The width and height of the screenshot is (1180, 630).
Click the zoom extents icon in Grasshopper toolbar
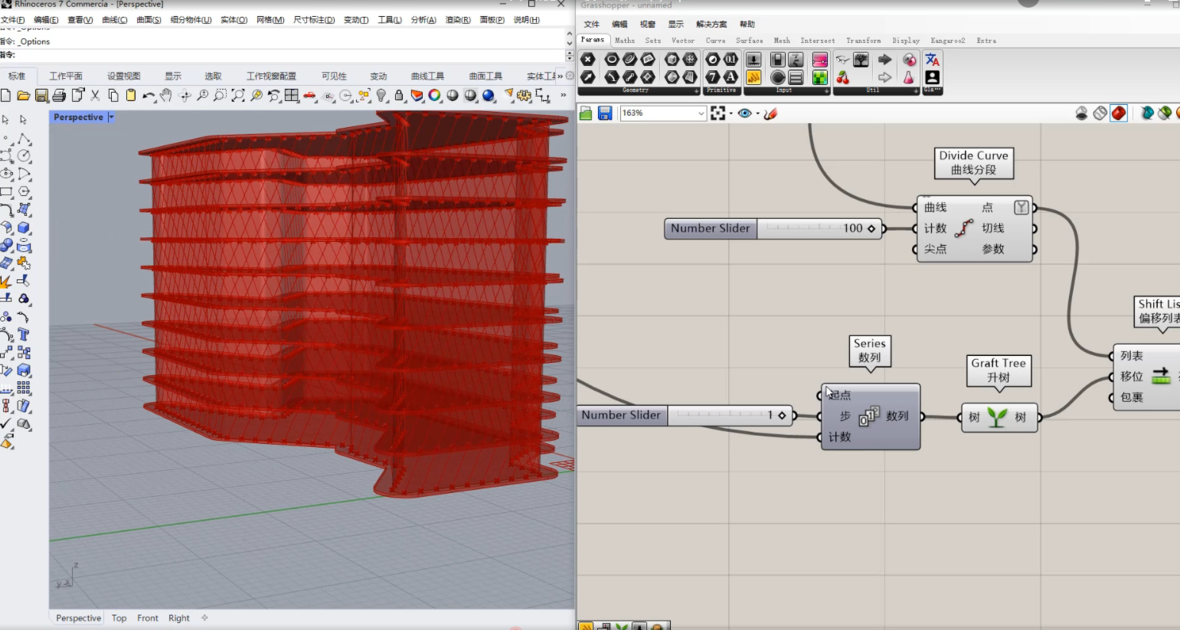click(718, 113)
